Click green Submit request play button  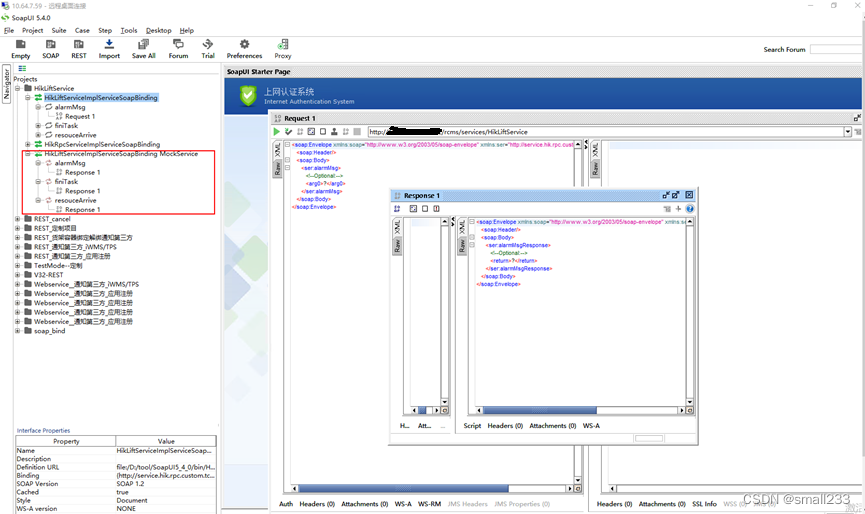(277, 131)
